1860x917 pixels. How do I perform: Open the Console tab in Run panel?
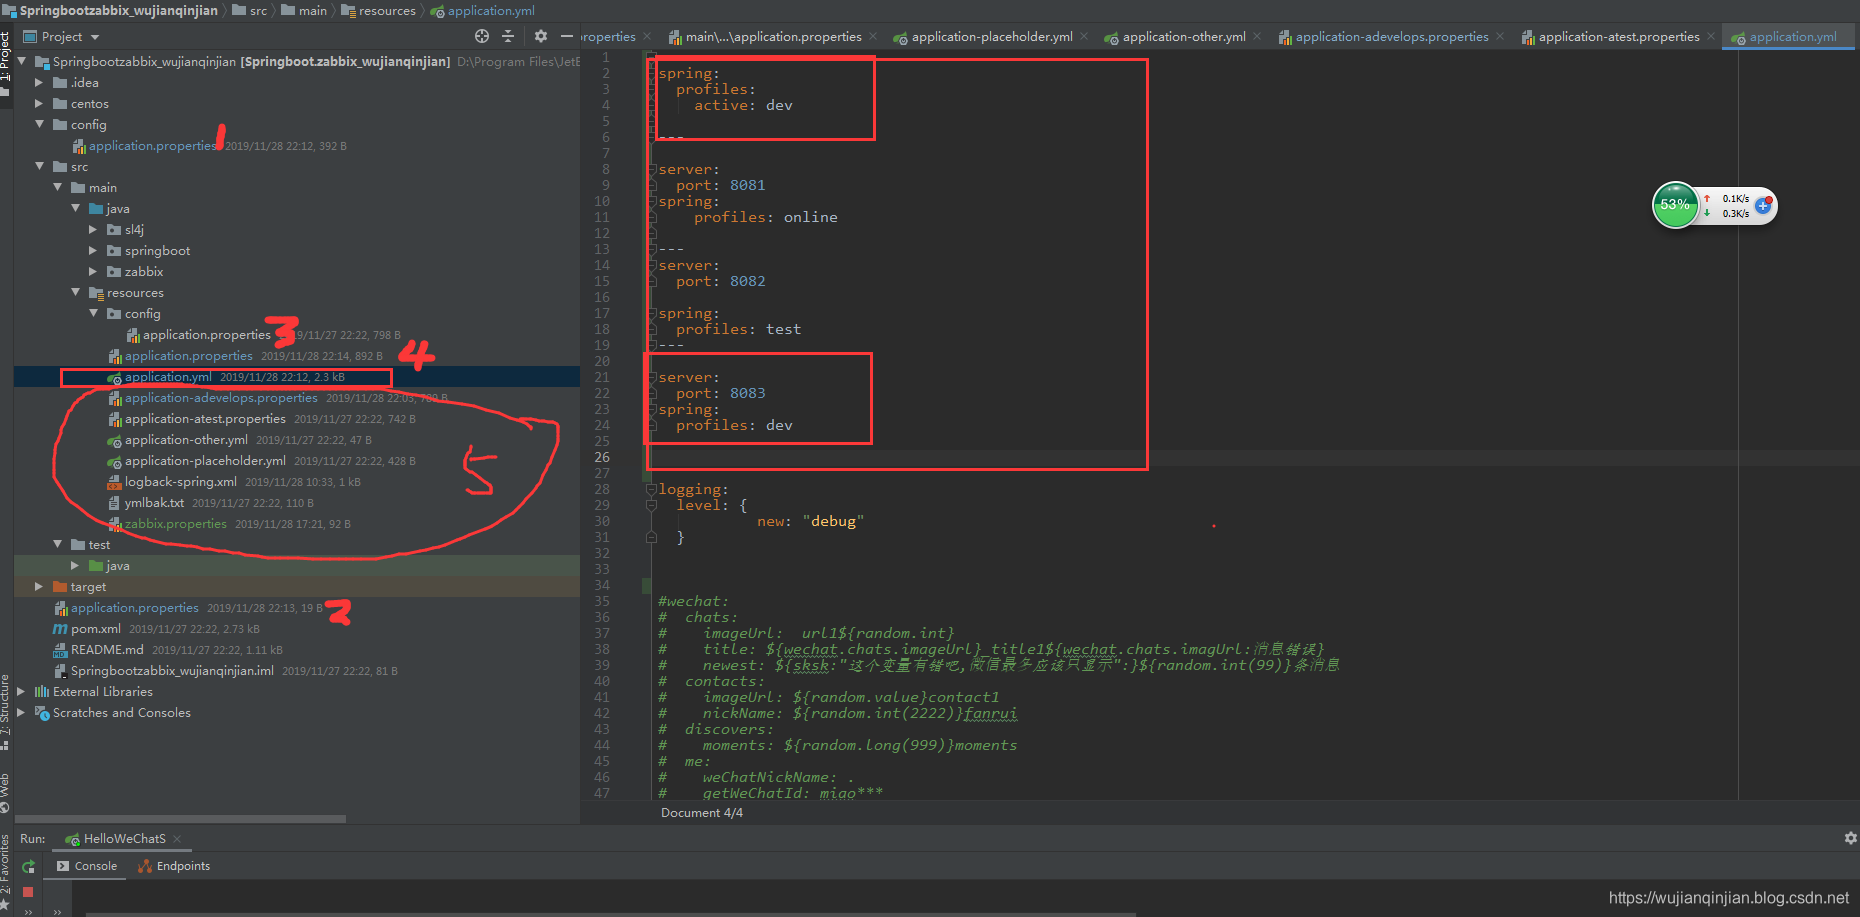point(87,866)
